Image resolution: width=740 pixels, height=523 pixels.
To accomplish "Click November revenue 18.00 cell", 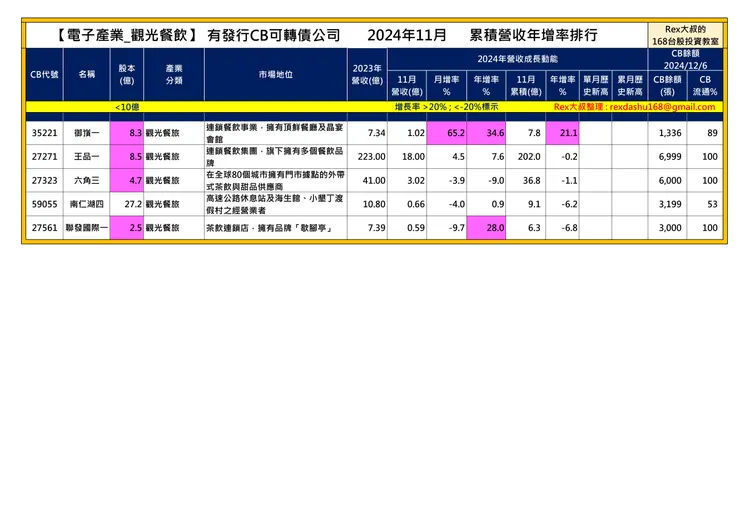I will tap(407, 156).
